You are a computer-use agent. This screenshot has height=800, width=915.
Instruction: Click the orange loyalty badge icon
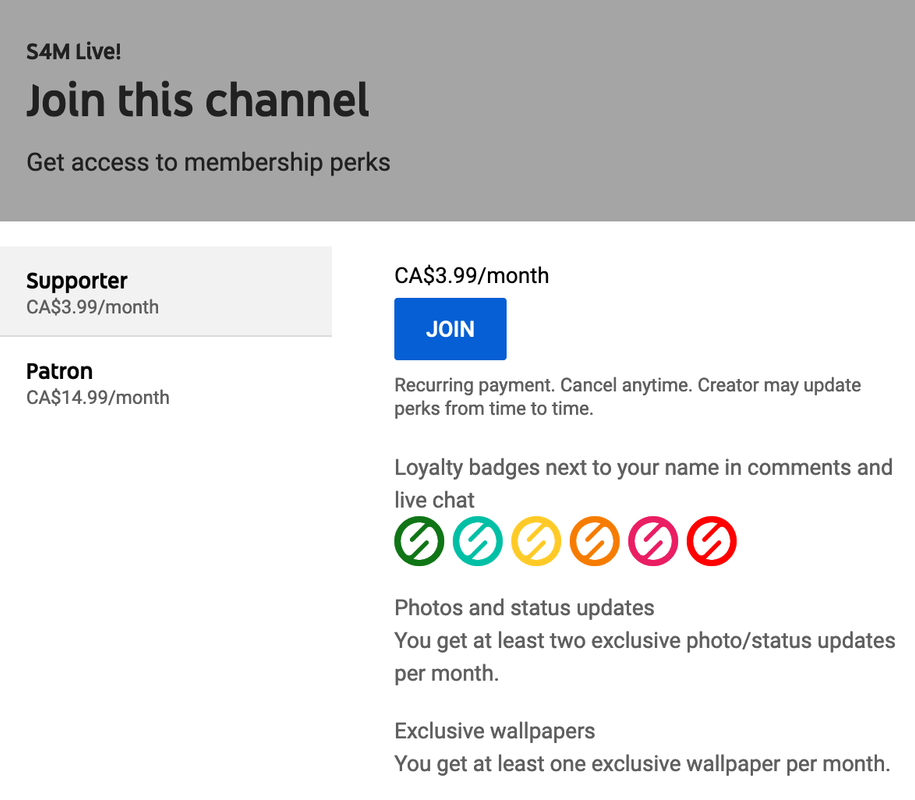click(595, 541)
